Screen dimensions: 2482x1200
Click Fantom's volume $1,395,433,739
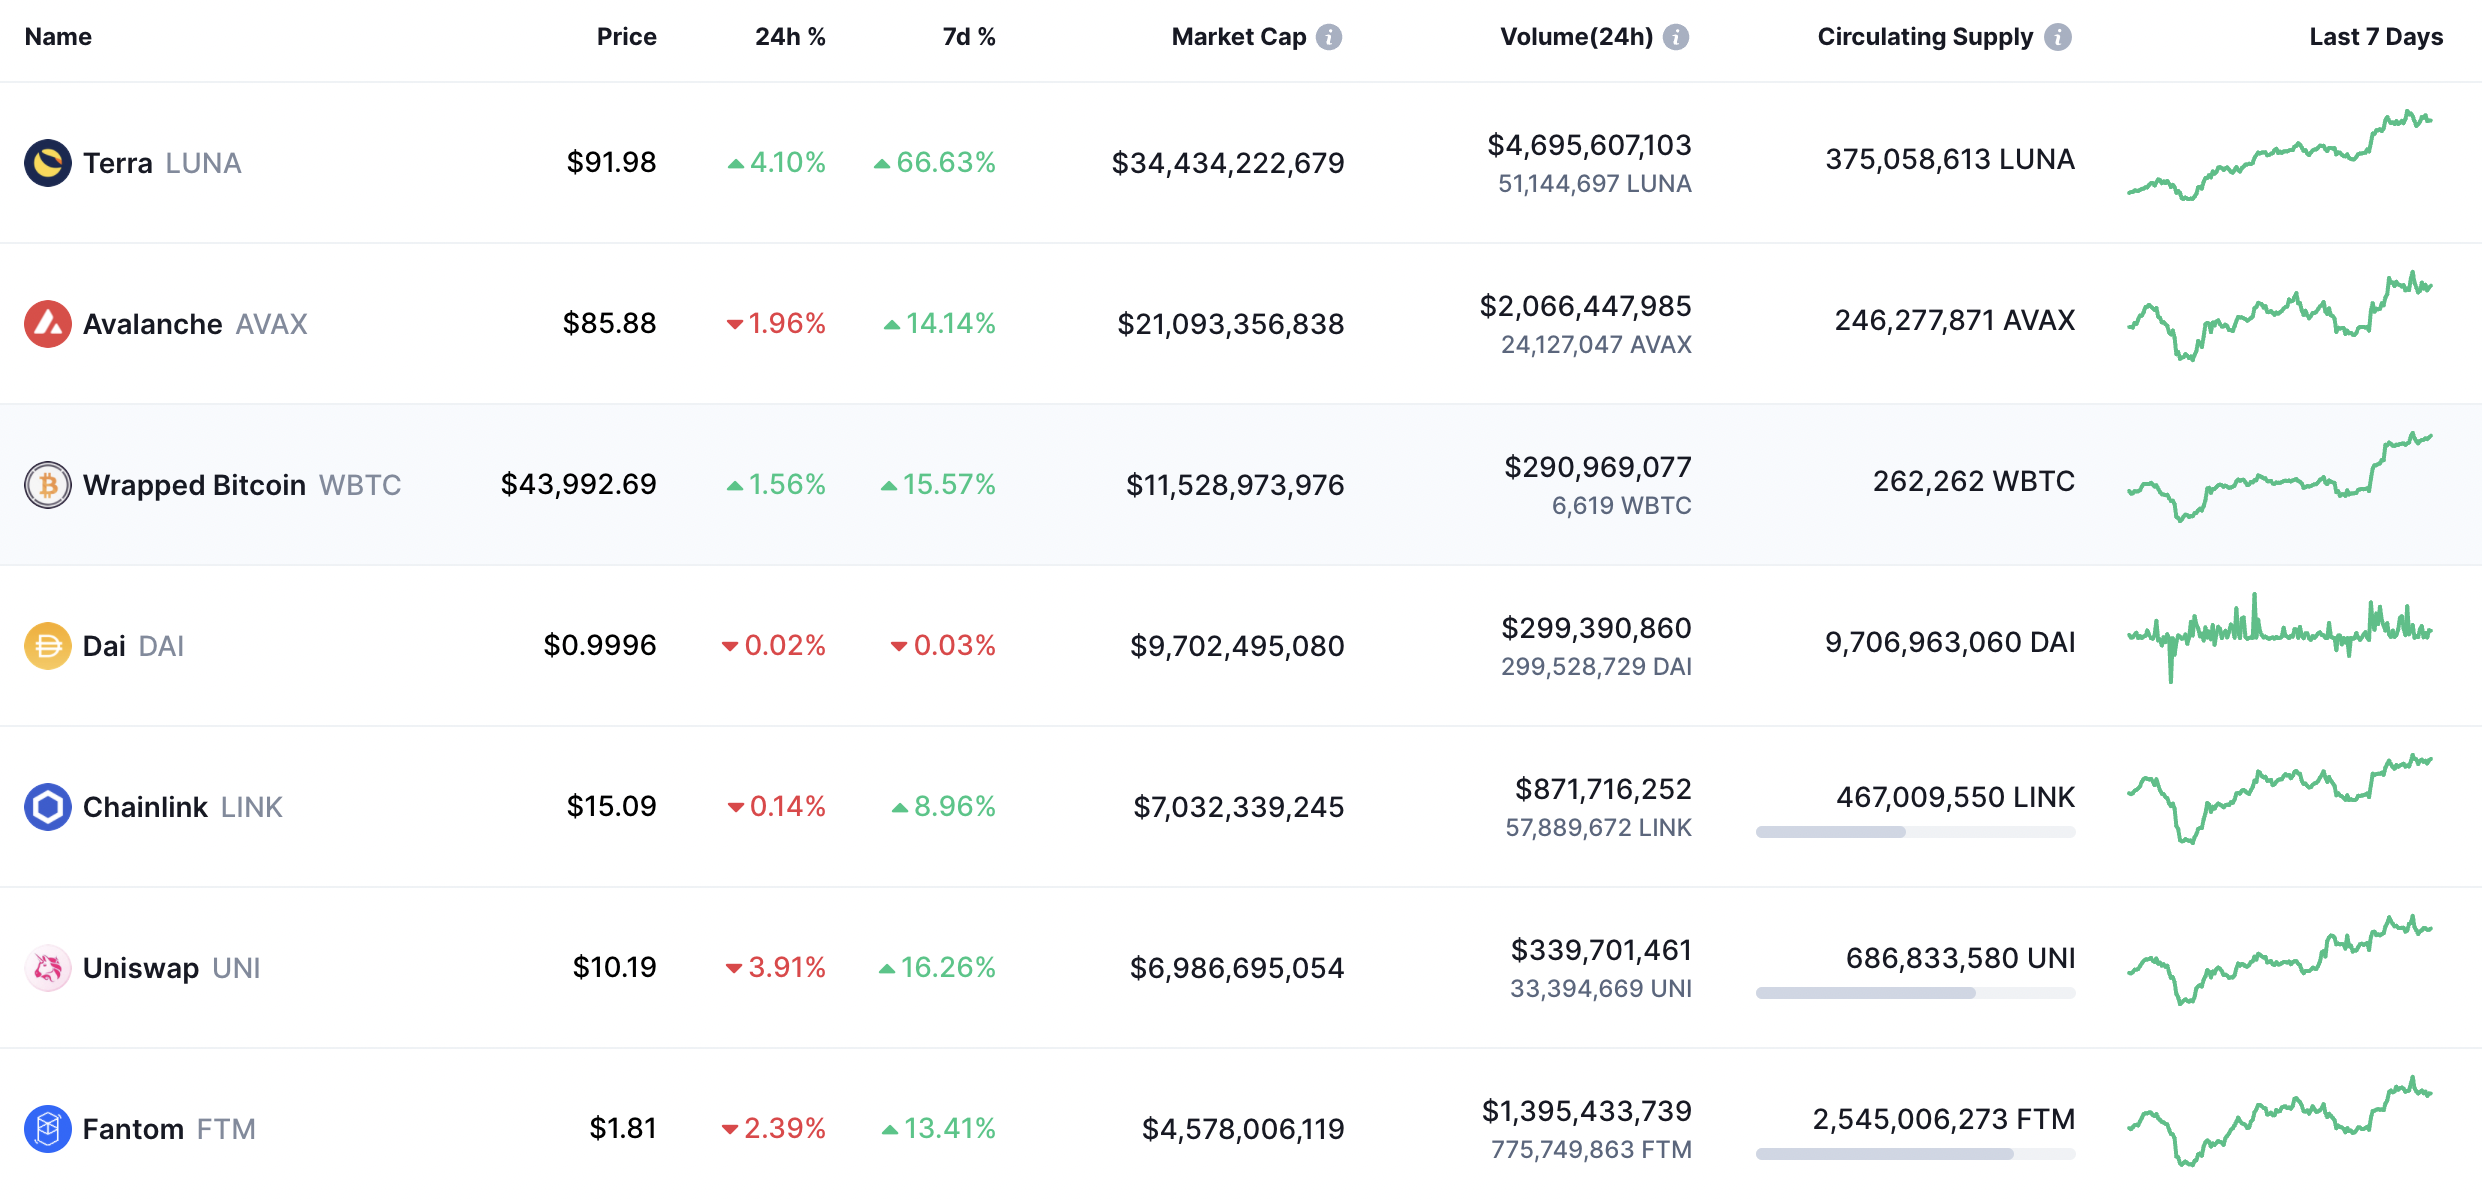[x=1586, y=1111]
